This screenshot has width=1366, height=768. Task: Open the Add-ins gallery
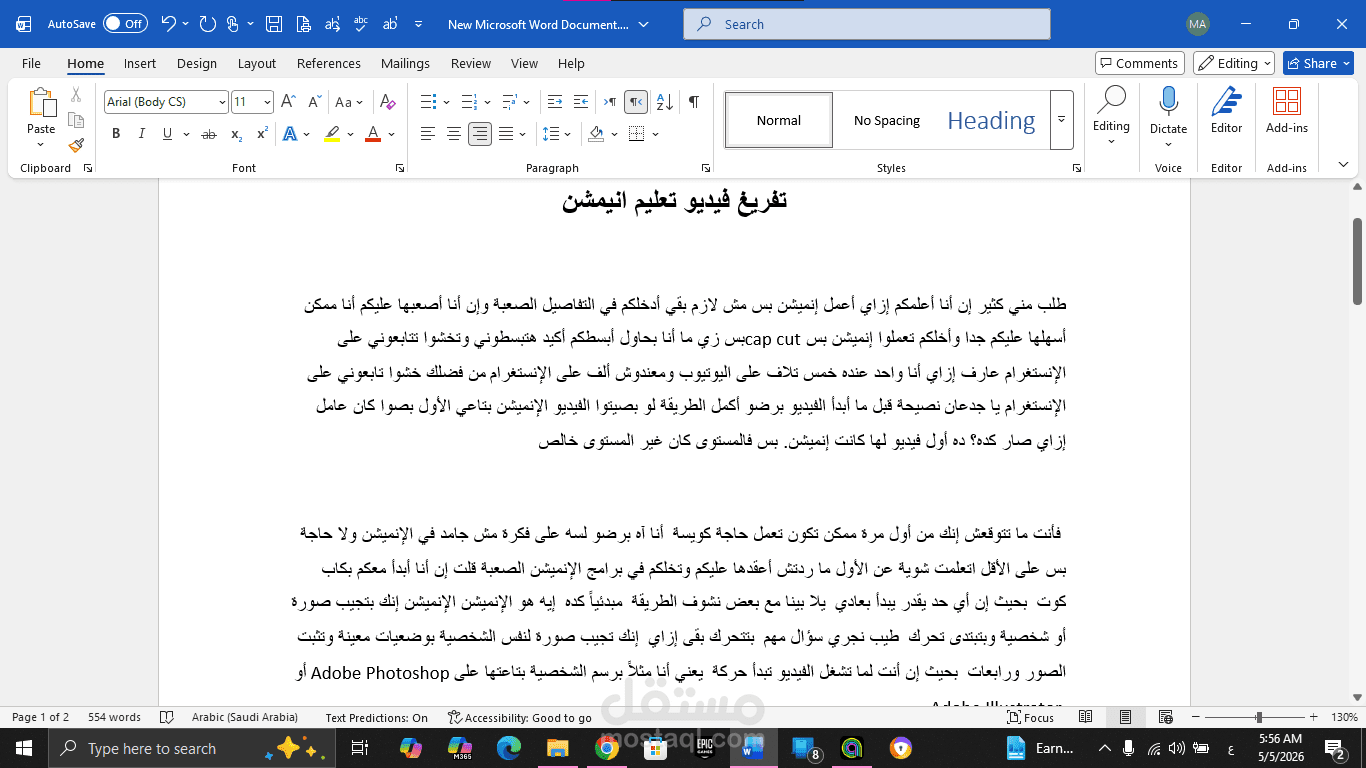click(x=1287, y=110)
